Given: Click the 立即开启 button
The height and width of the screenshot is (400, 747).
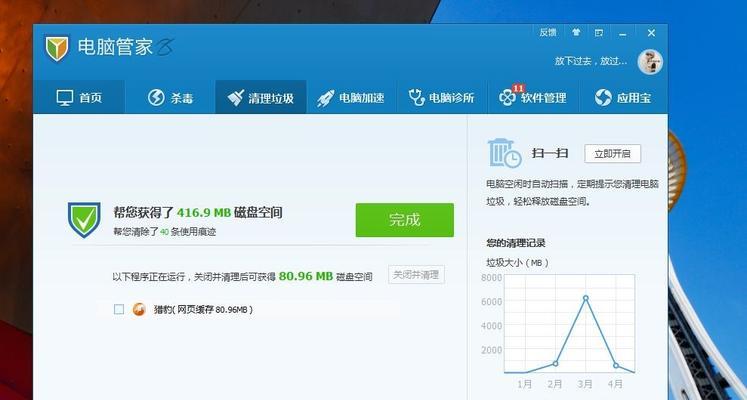Looking at the screenshot, I should pos(613,154).
